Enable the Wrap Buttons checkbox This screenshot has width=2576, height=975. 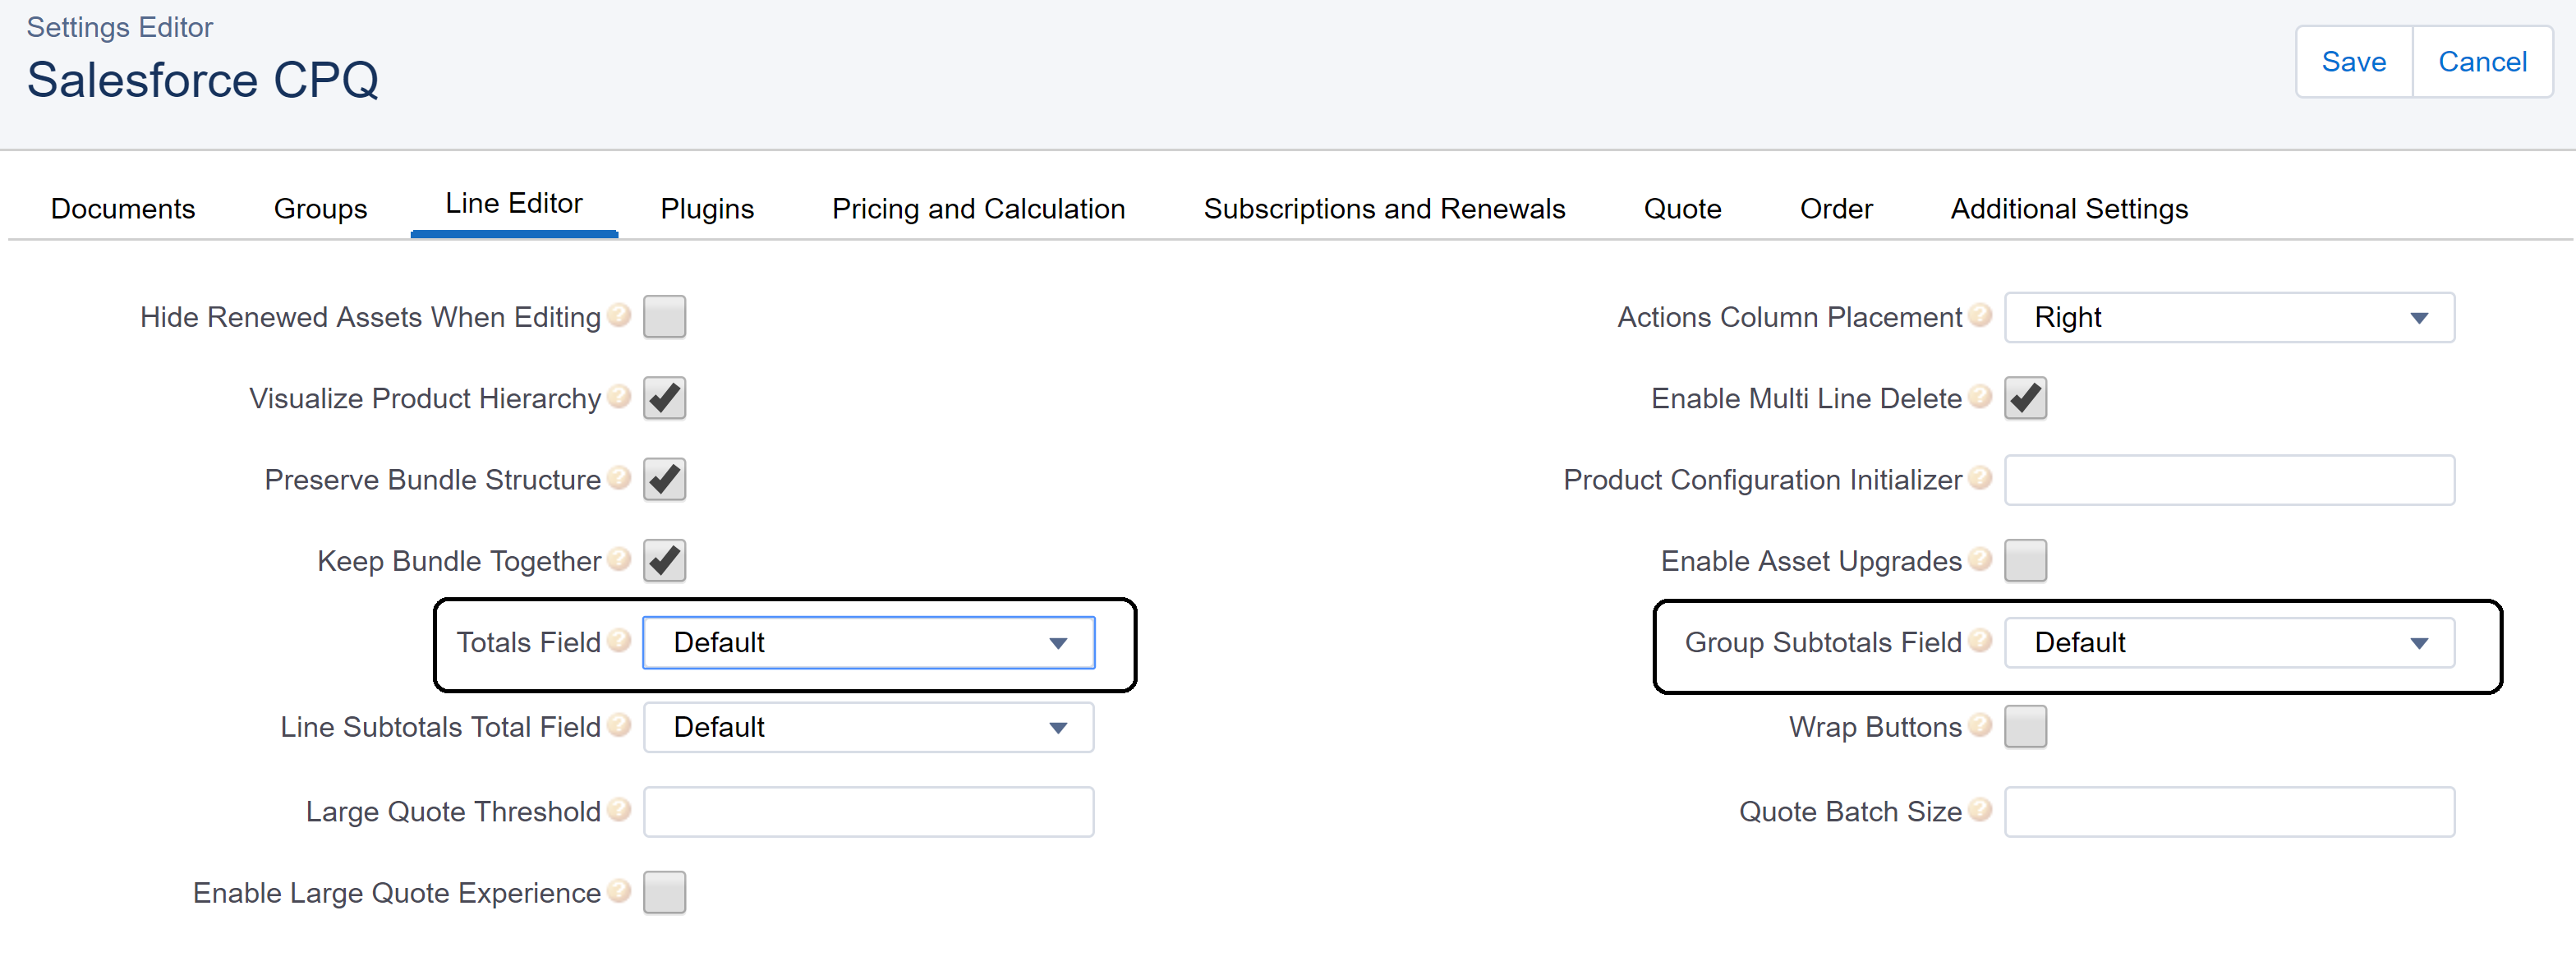coord(2025,726)
